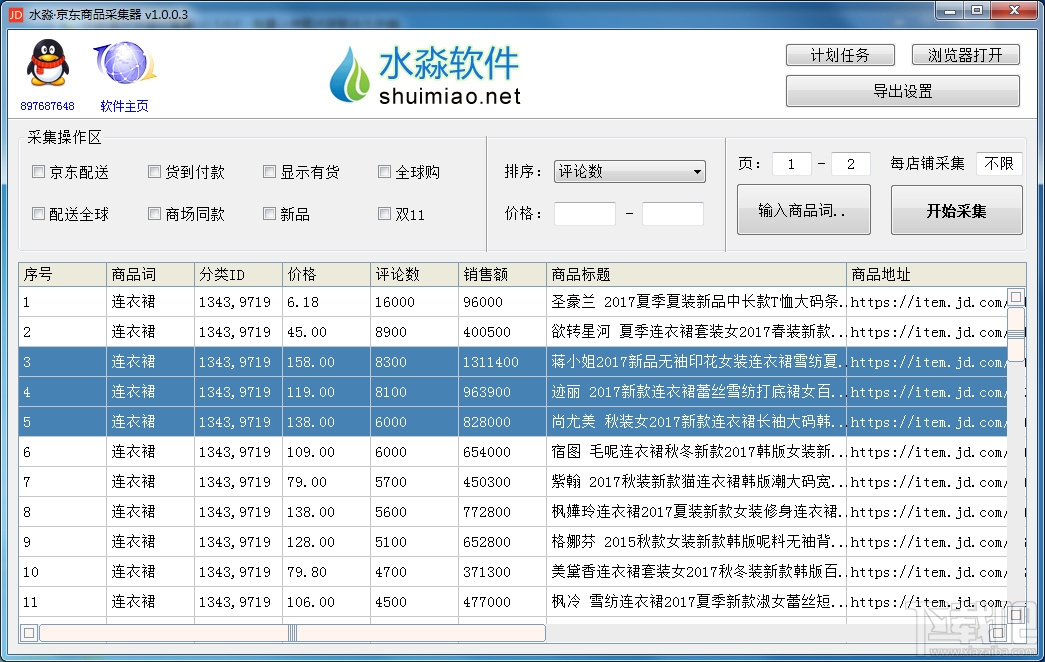Click product URL in row 1
The height and width of the screenshot is (662, 1045).
pyautogui.click(x=928, y=302)
